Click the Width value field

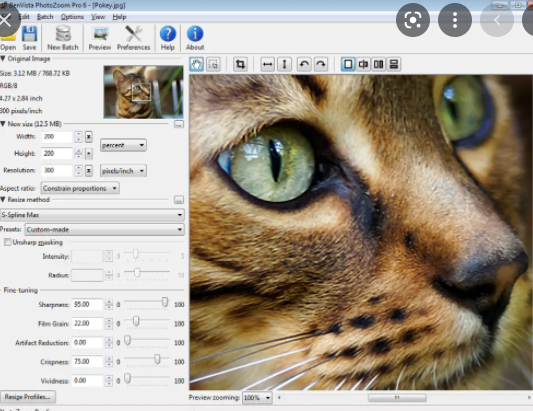57,137
